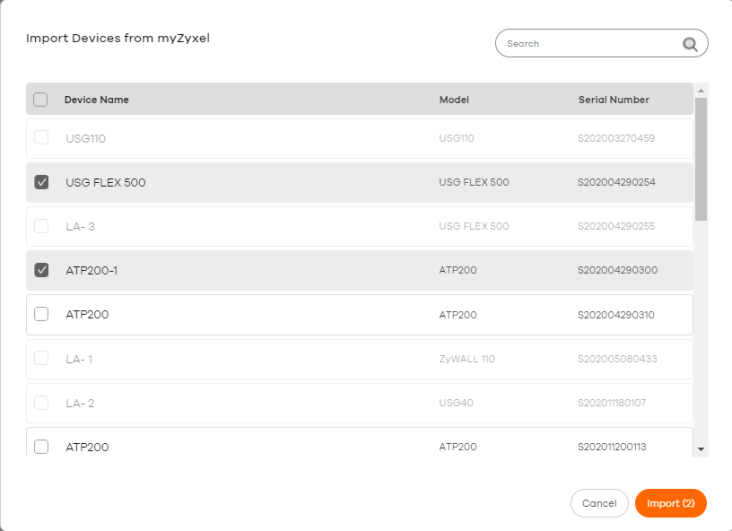Viewport: 732px width, 531px height.
Task: Click the vertical scrollbar thumb
Action: click(701, 159)
